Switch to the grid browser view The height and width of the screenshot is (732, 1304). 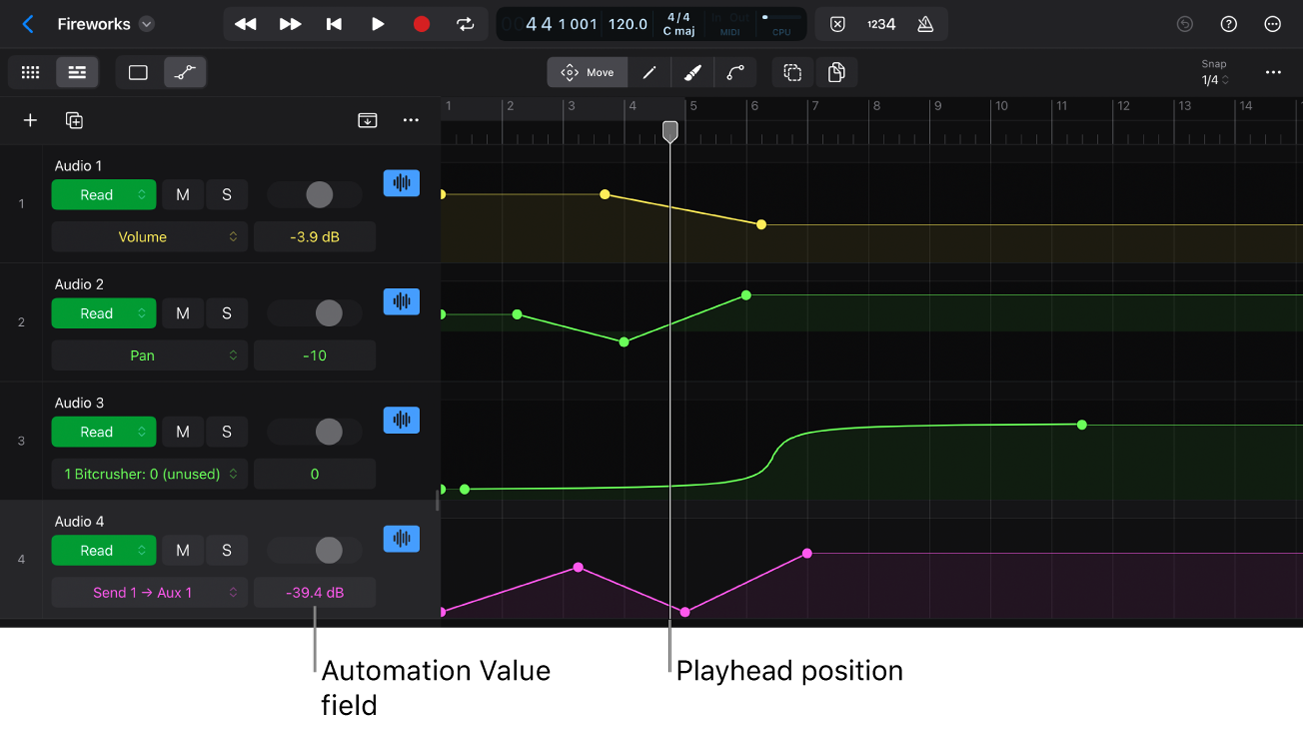pos(31,72)
